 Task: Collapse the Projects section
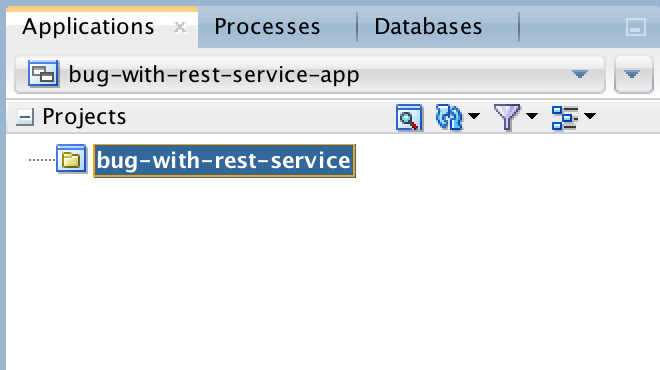click(25, 117)
